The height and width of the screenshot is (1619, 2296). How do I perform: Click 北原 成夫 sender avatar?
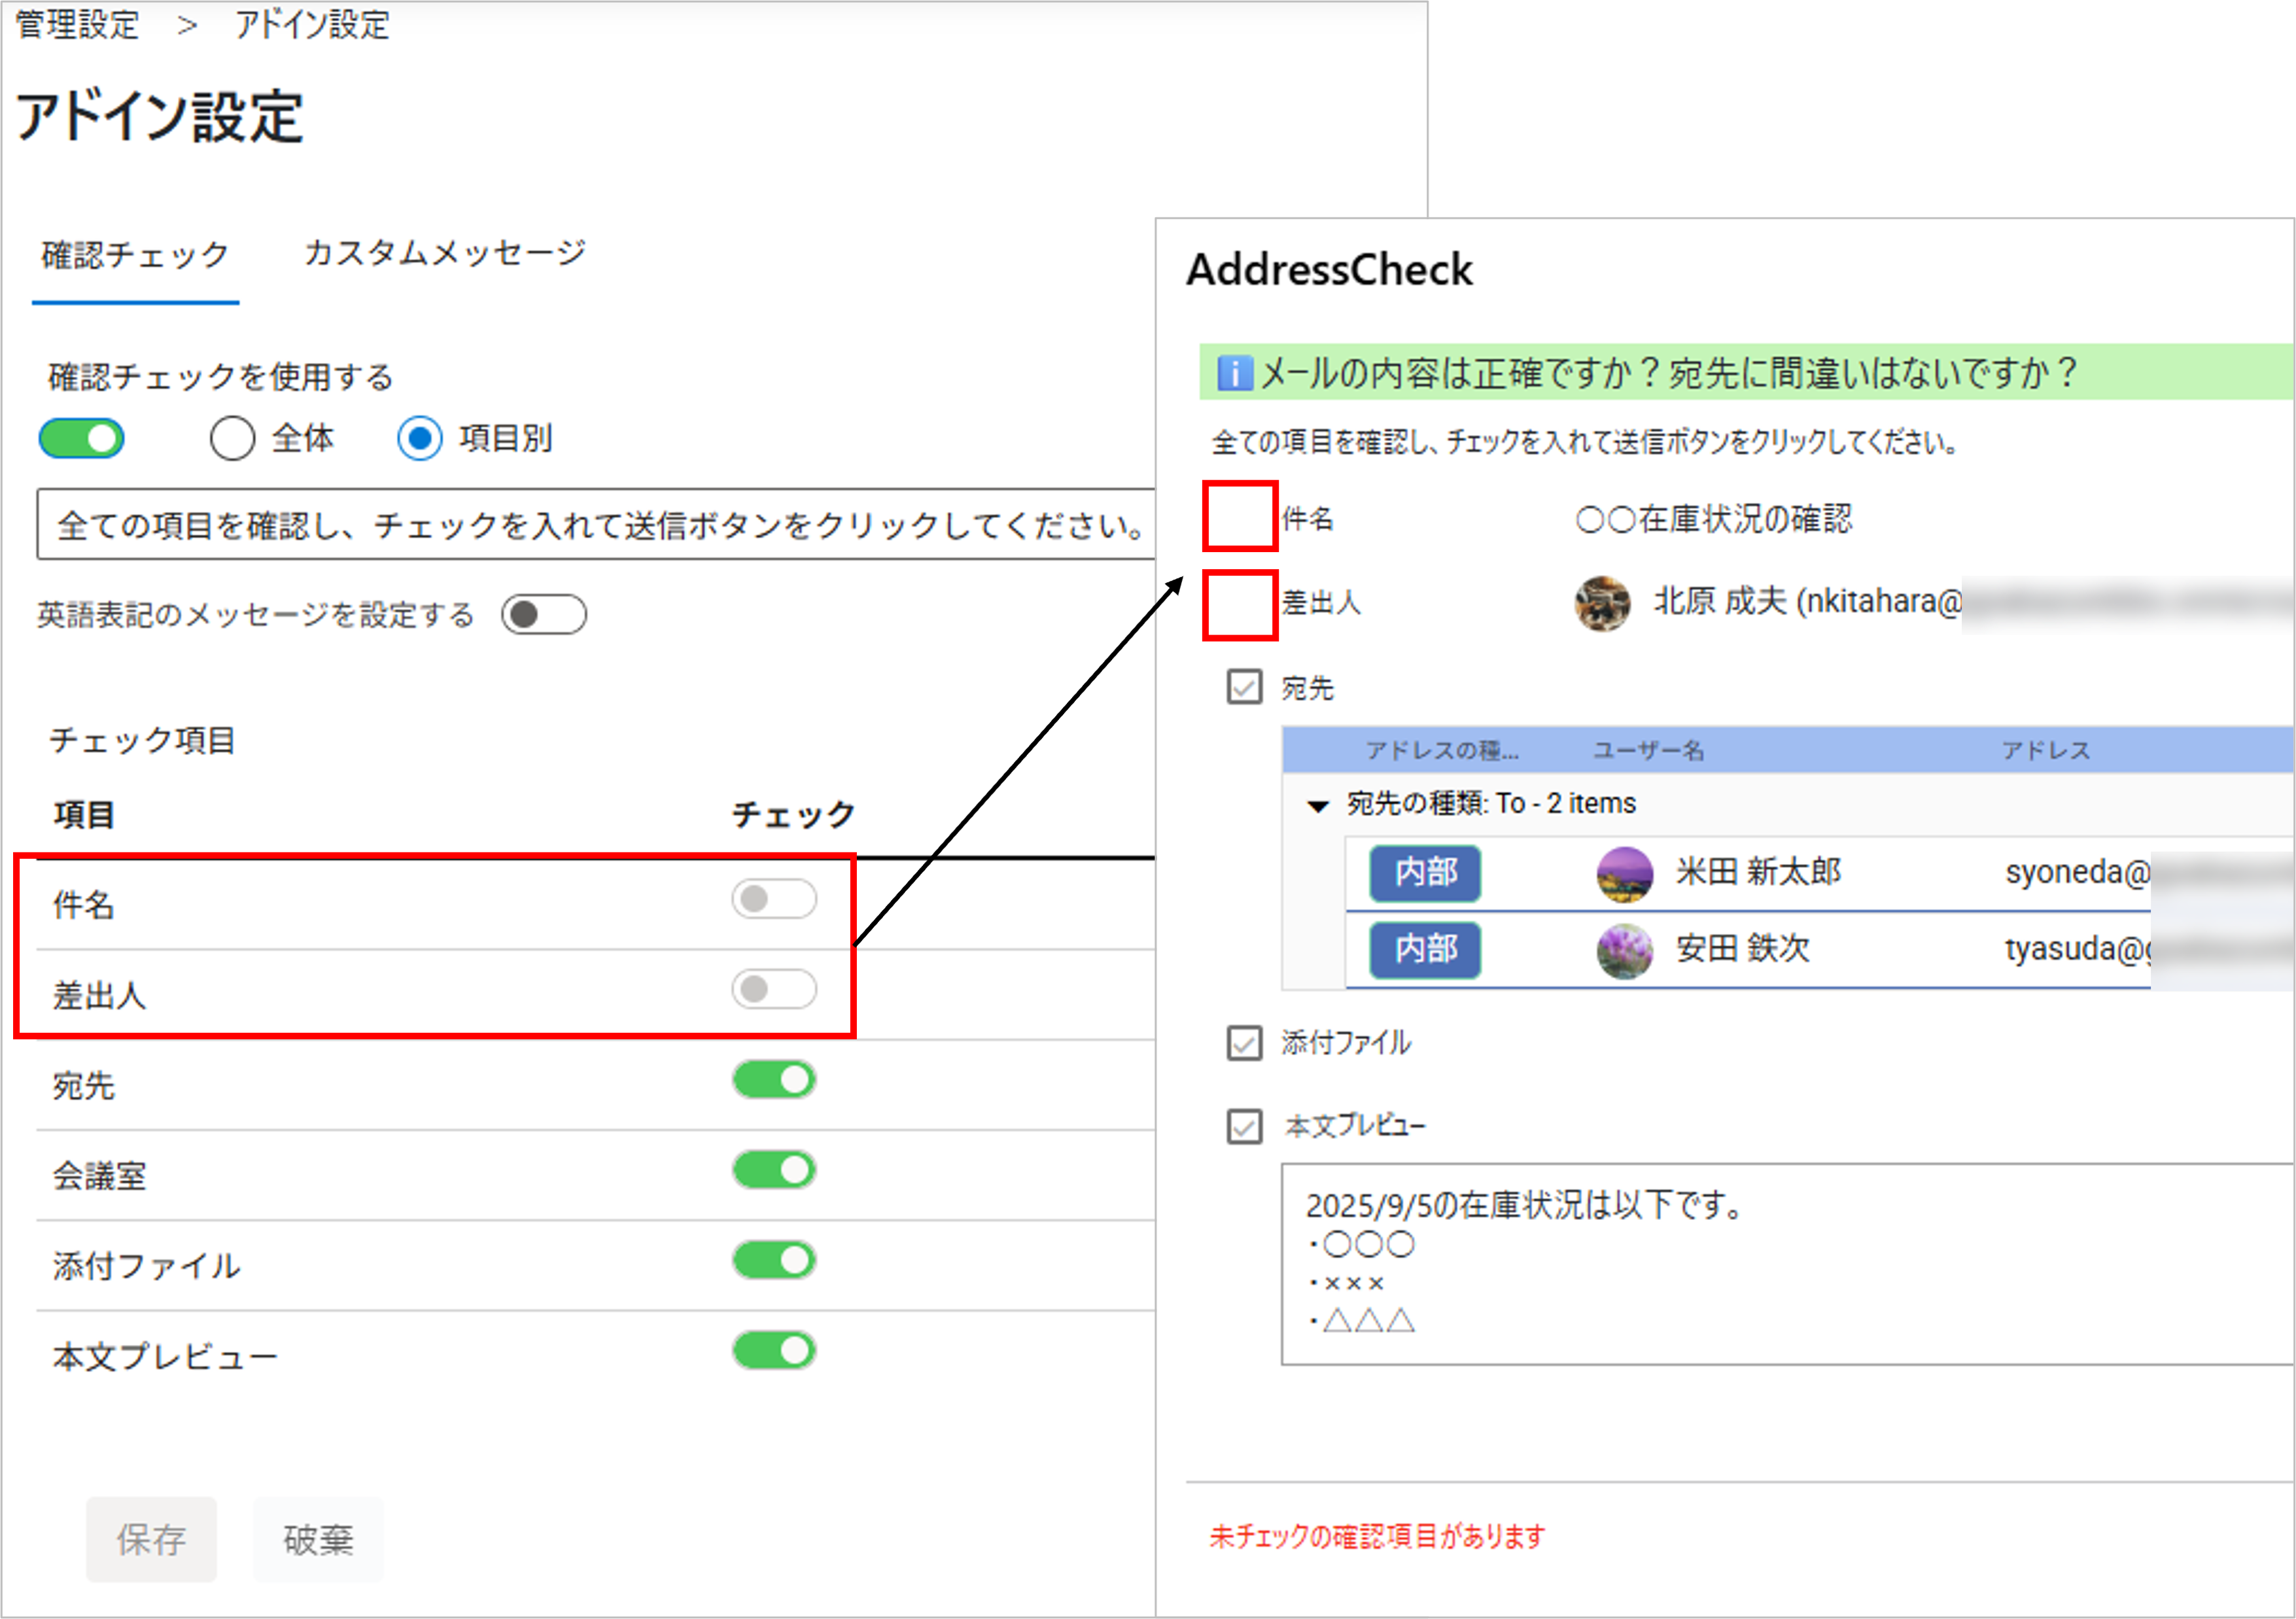[x=1602, y=603]
